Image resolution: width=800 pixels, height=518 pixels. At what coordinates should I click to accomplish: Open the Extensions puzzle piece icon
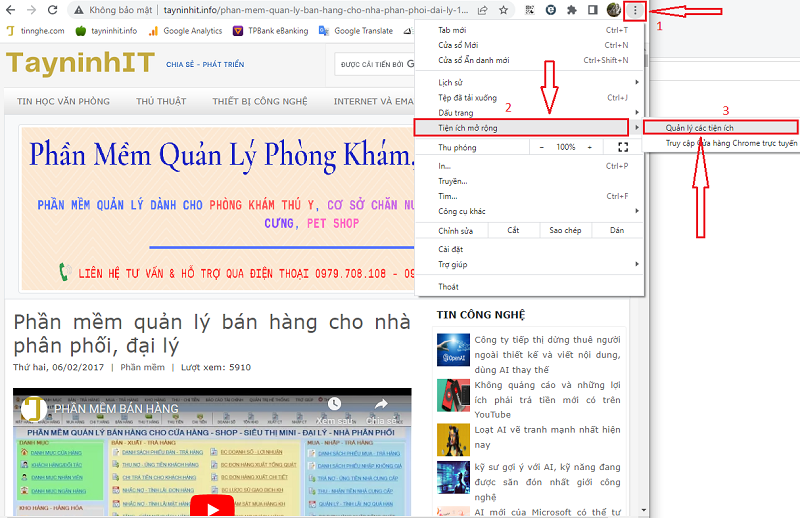click(x=571, y=10)
